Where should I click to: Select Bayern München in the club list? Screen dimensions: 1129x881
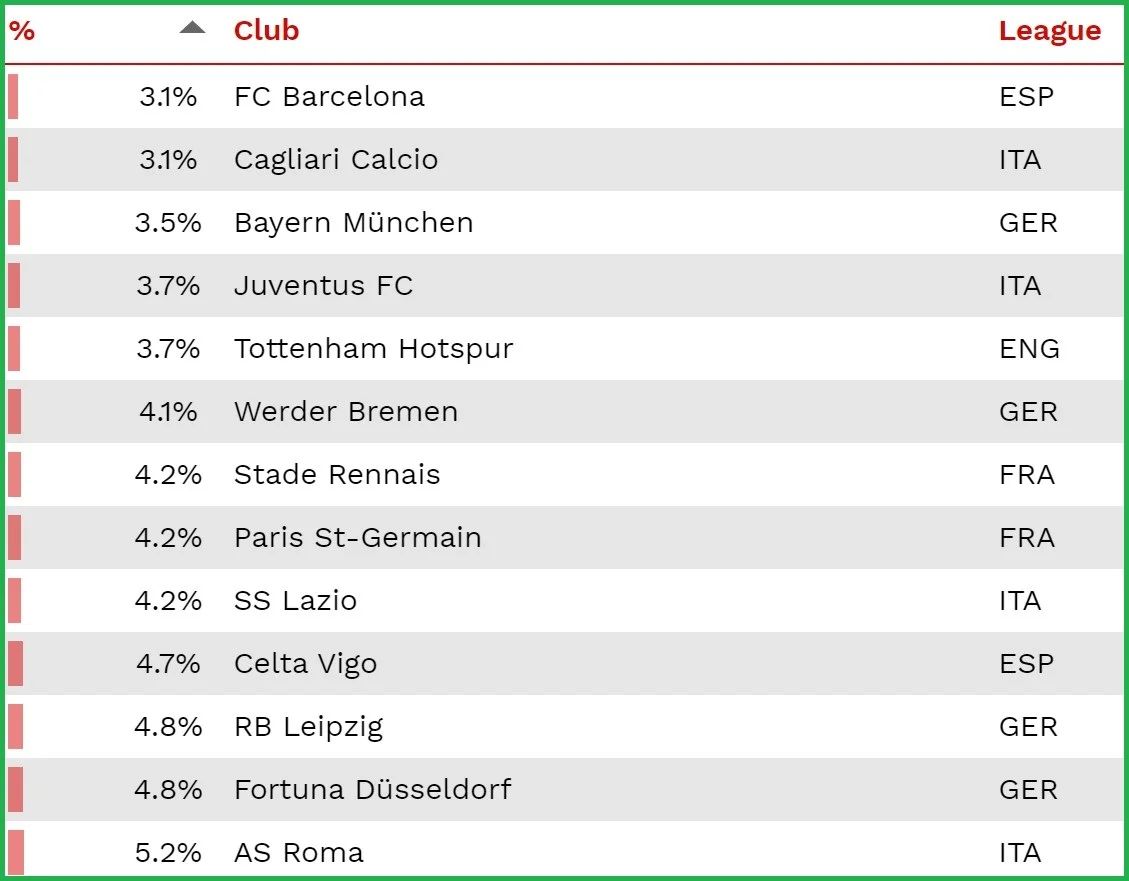(x=353, y=223)
